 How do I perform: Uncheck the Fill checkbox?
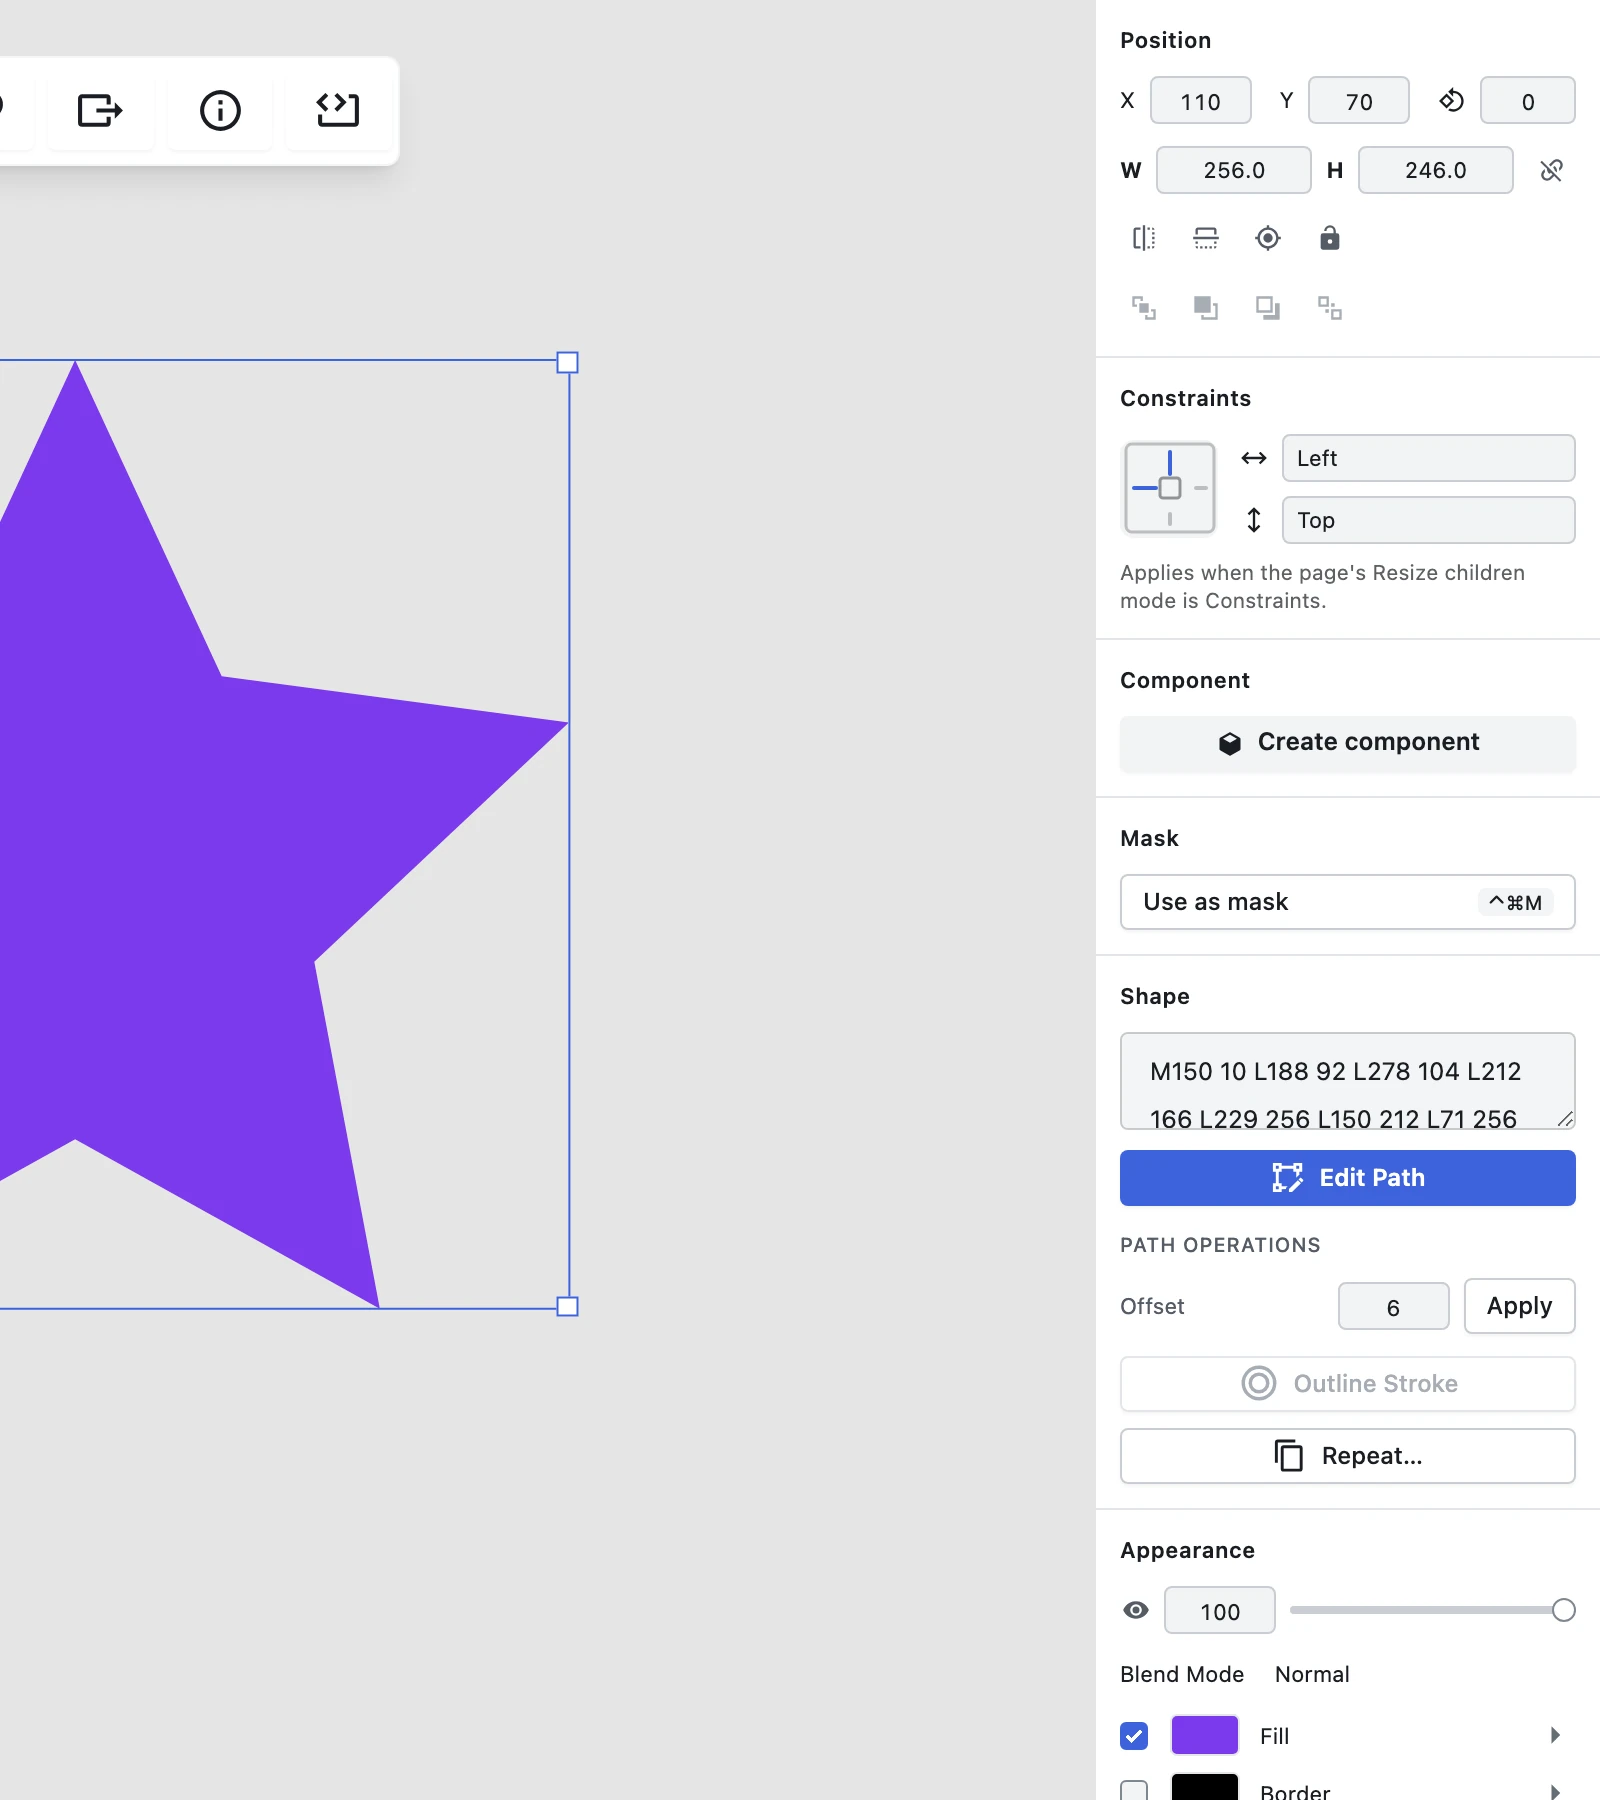[x=1134, y=1736]
